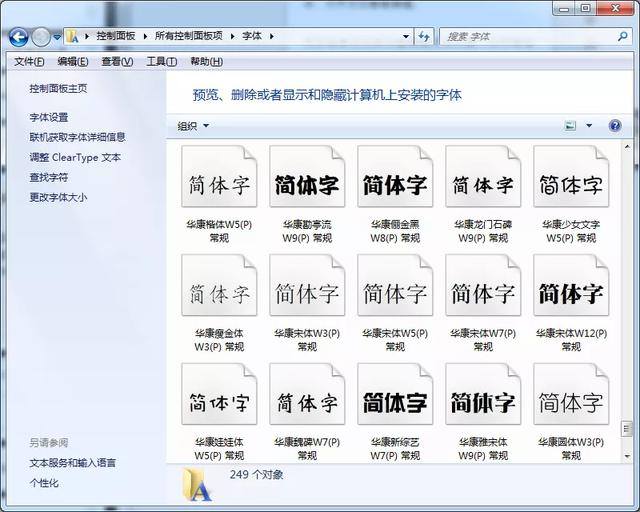640x512 pixels.
Task: Minimize the Fonts window
Action: pos(564,8)
